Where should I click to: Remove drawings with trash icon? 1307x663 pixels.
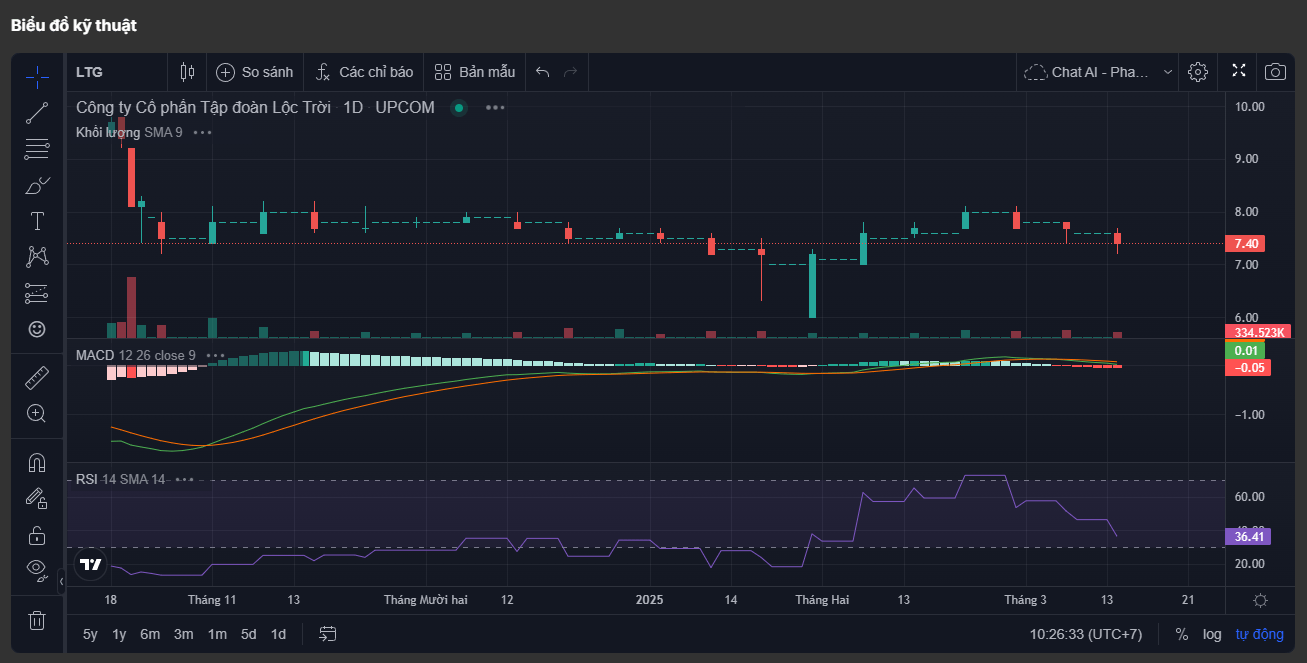[x=37, y=620]
